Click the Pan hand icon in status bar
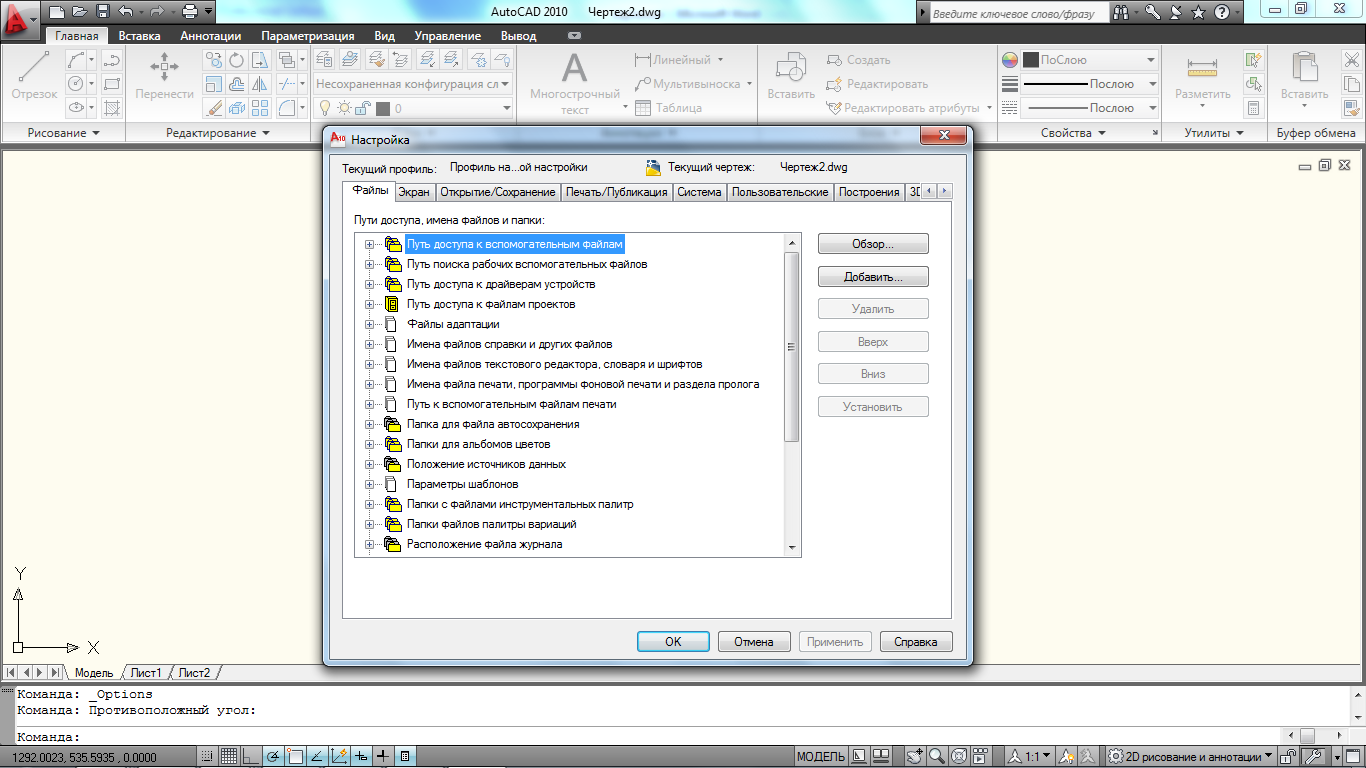 pyautogui.click(x=914, y=757)
